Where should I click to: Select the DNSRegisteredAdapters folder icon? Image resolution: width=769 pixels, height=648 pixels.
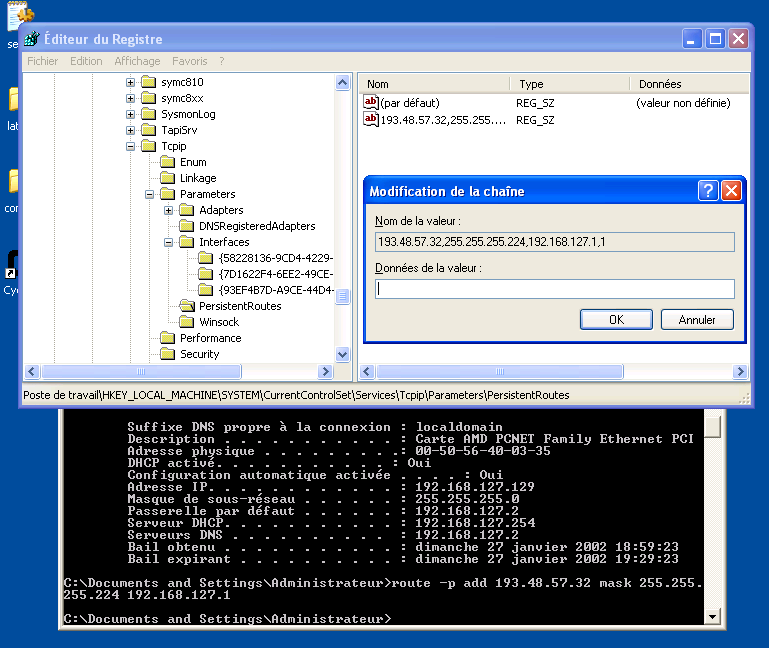click(x=186, y=226)
